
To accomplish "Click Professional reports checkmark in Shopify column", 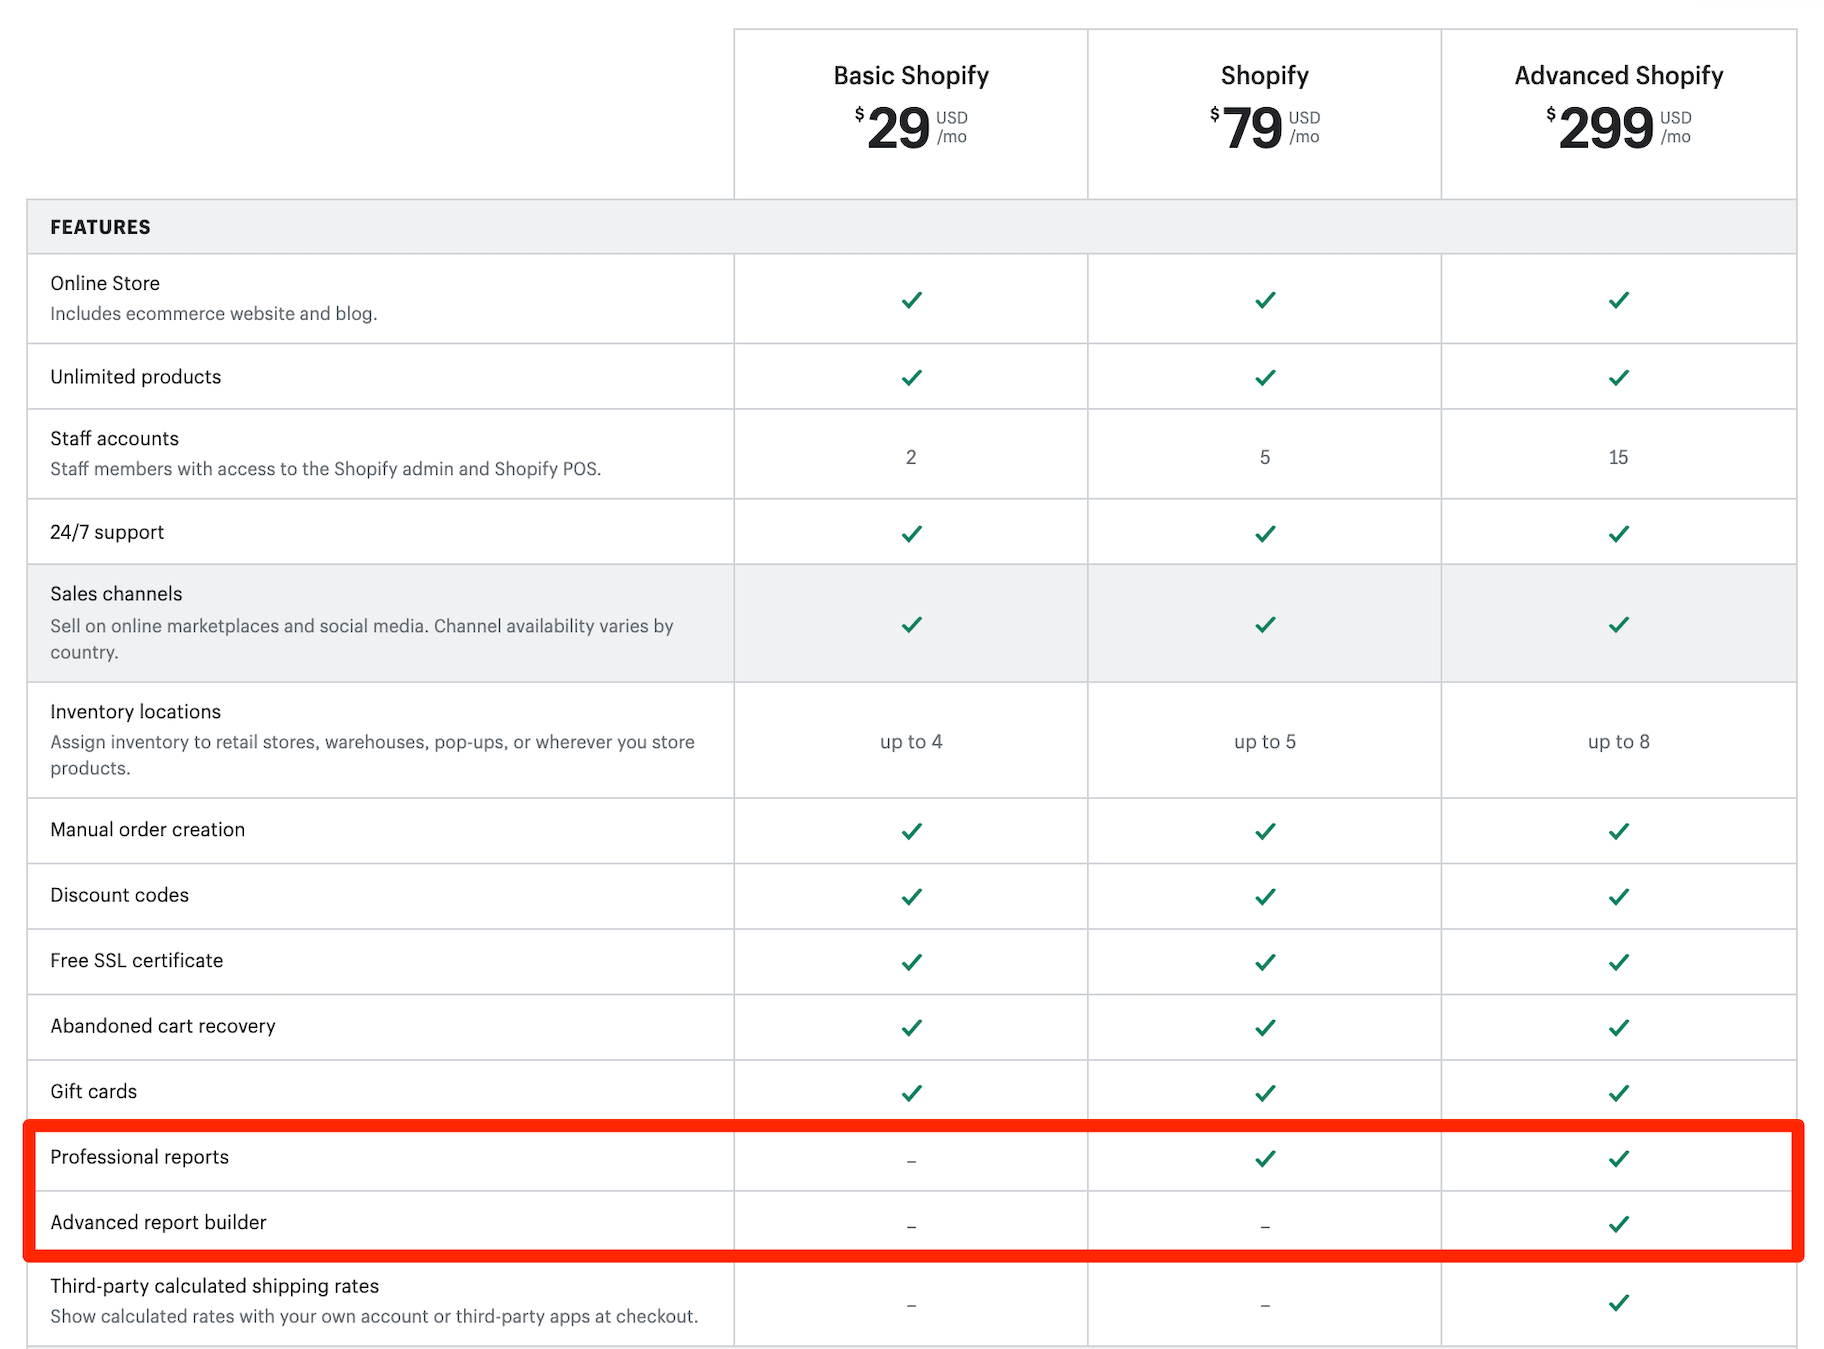I will tap(1265, 1159).
